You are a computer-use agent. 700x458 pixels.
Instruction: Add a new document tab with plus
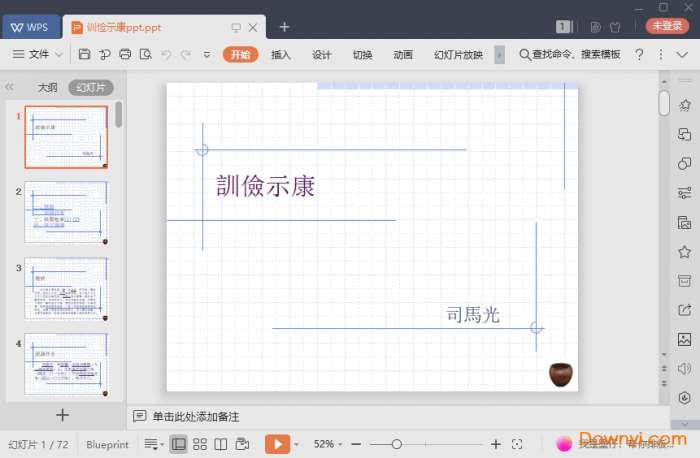click(x=284, y=27)
